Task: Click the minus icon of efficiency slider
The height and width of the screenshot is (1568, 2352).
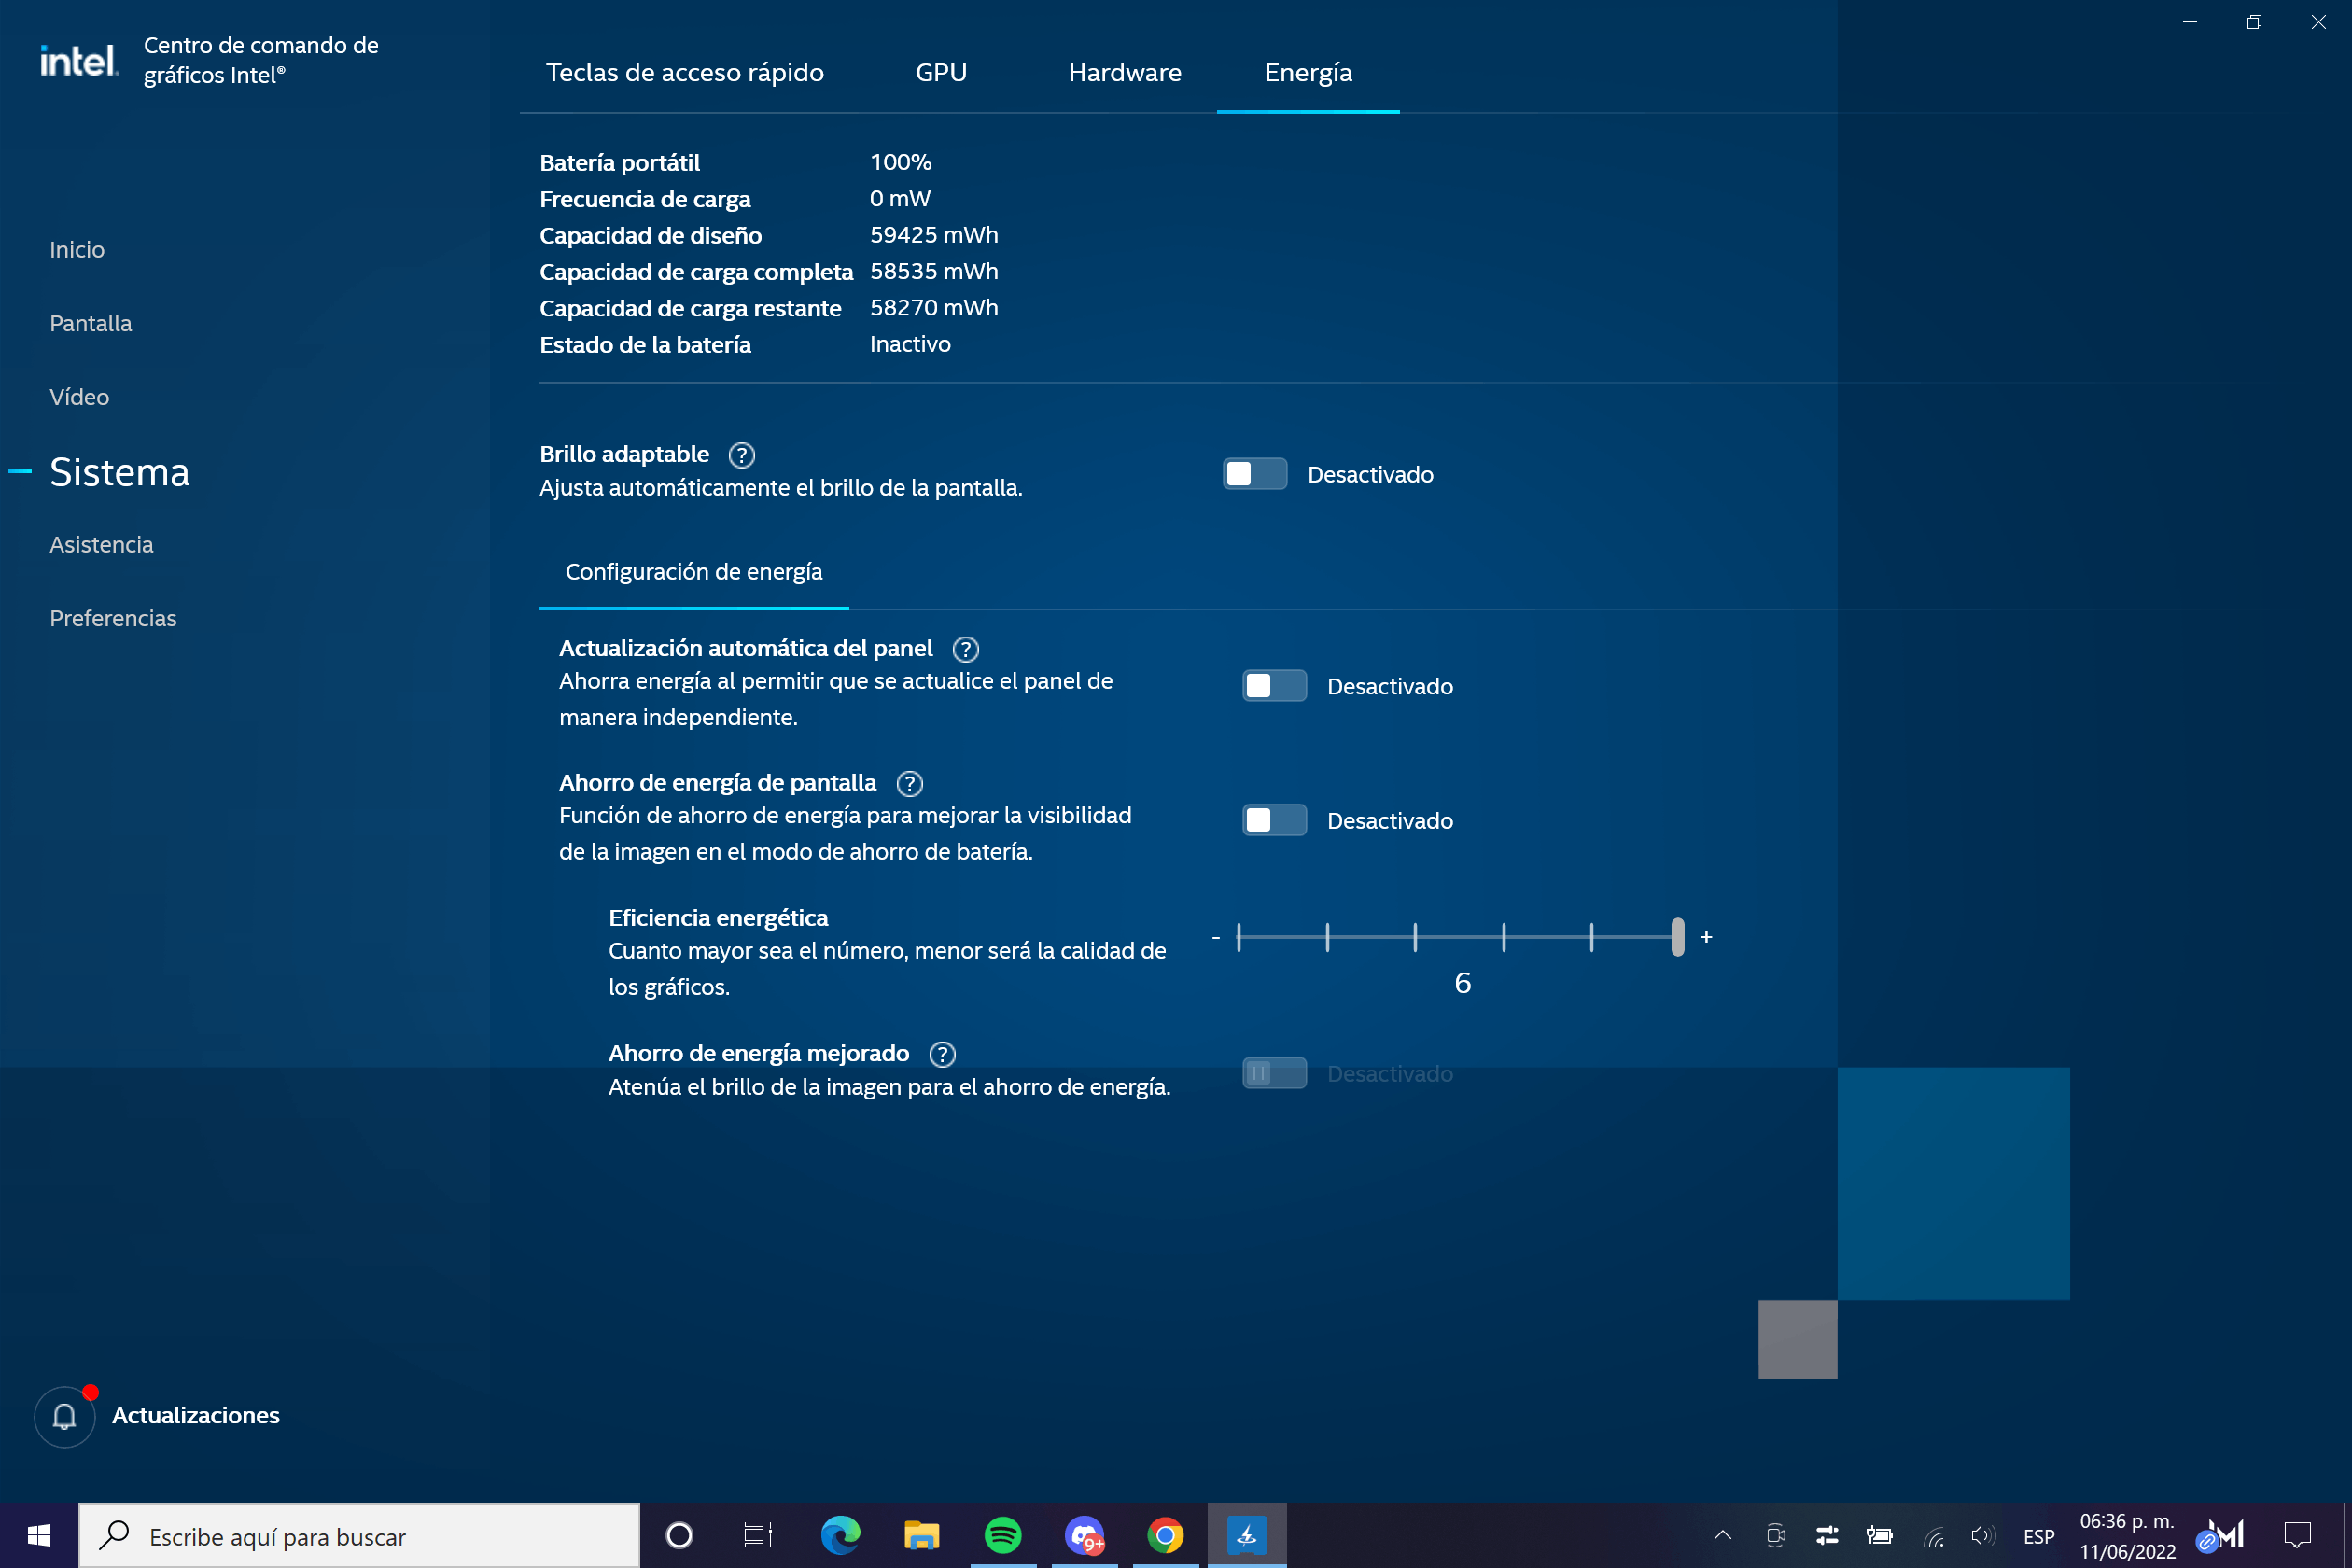Action: coord(1215,937)
